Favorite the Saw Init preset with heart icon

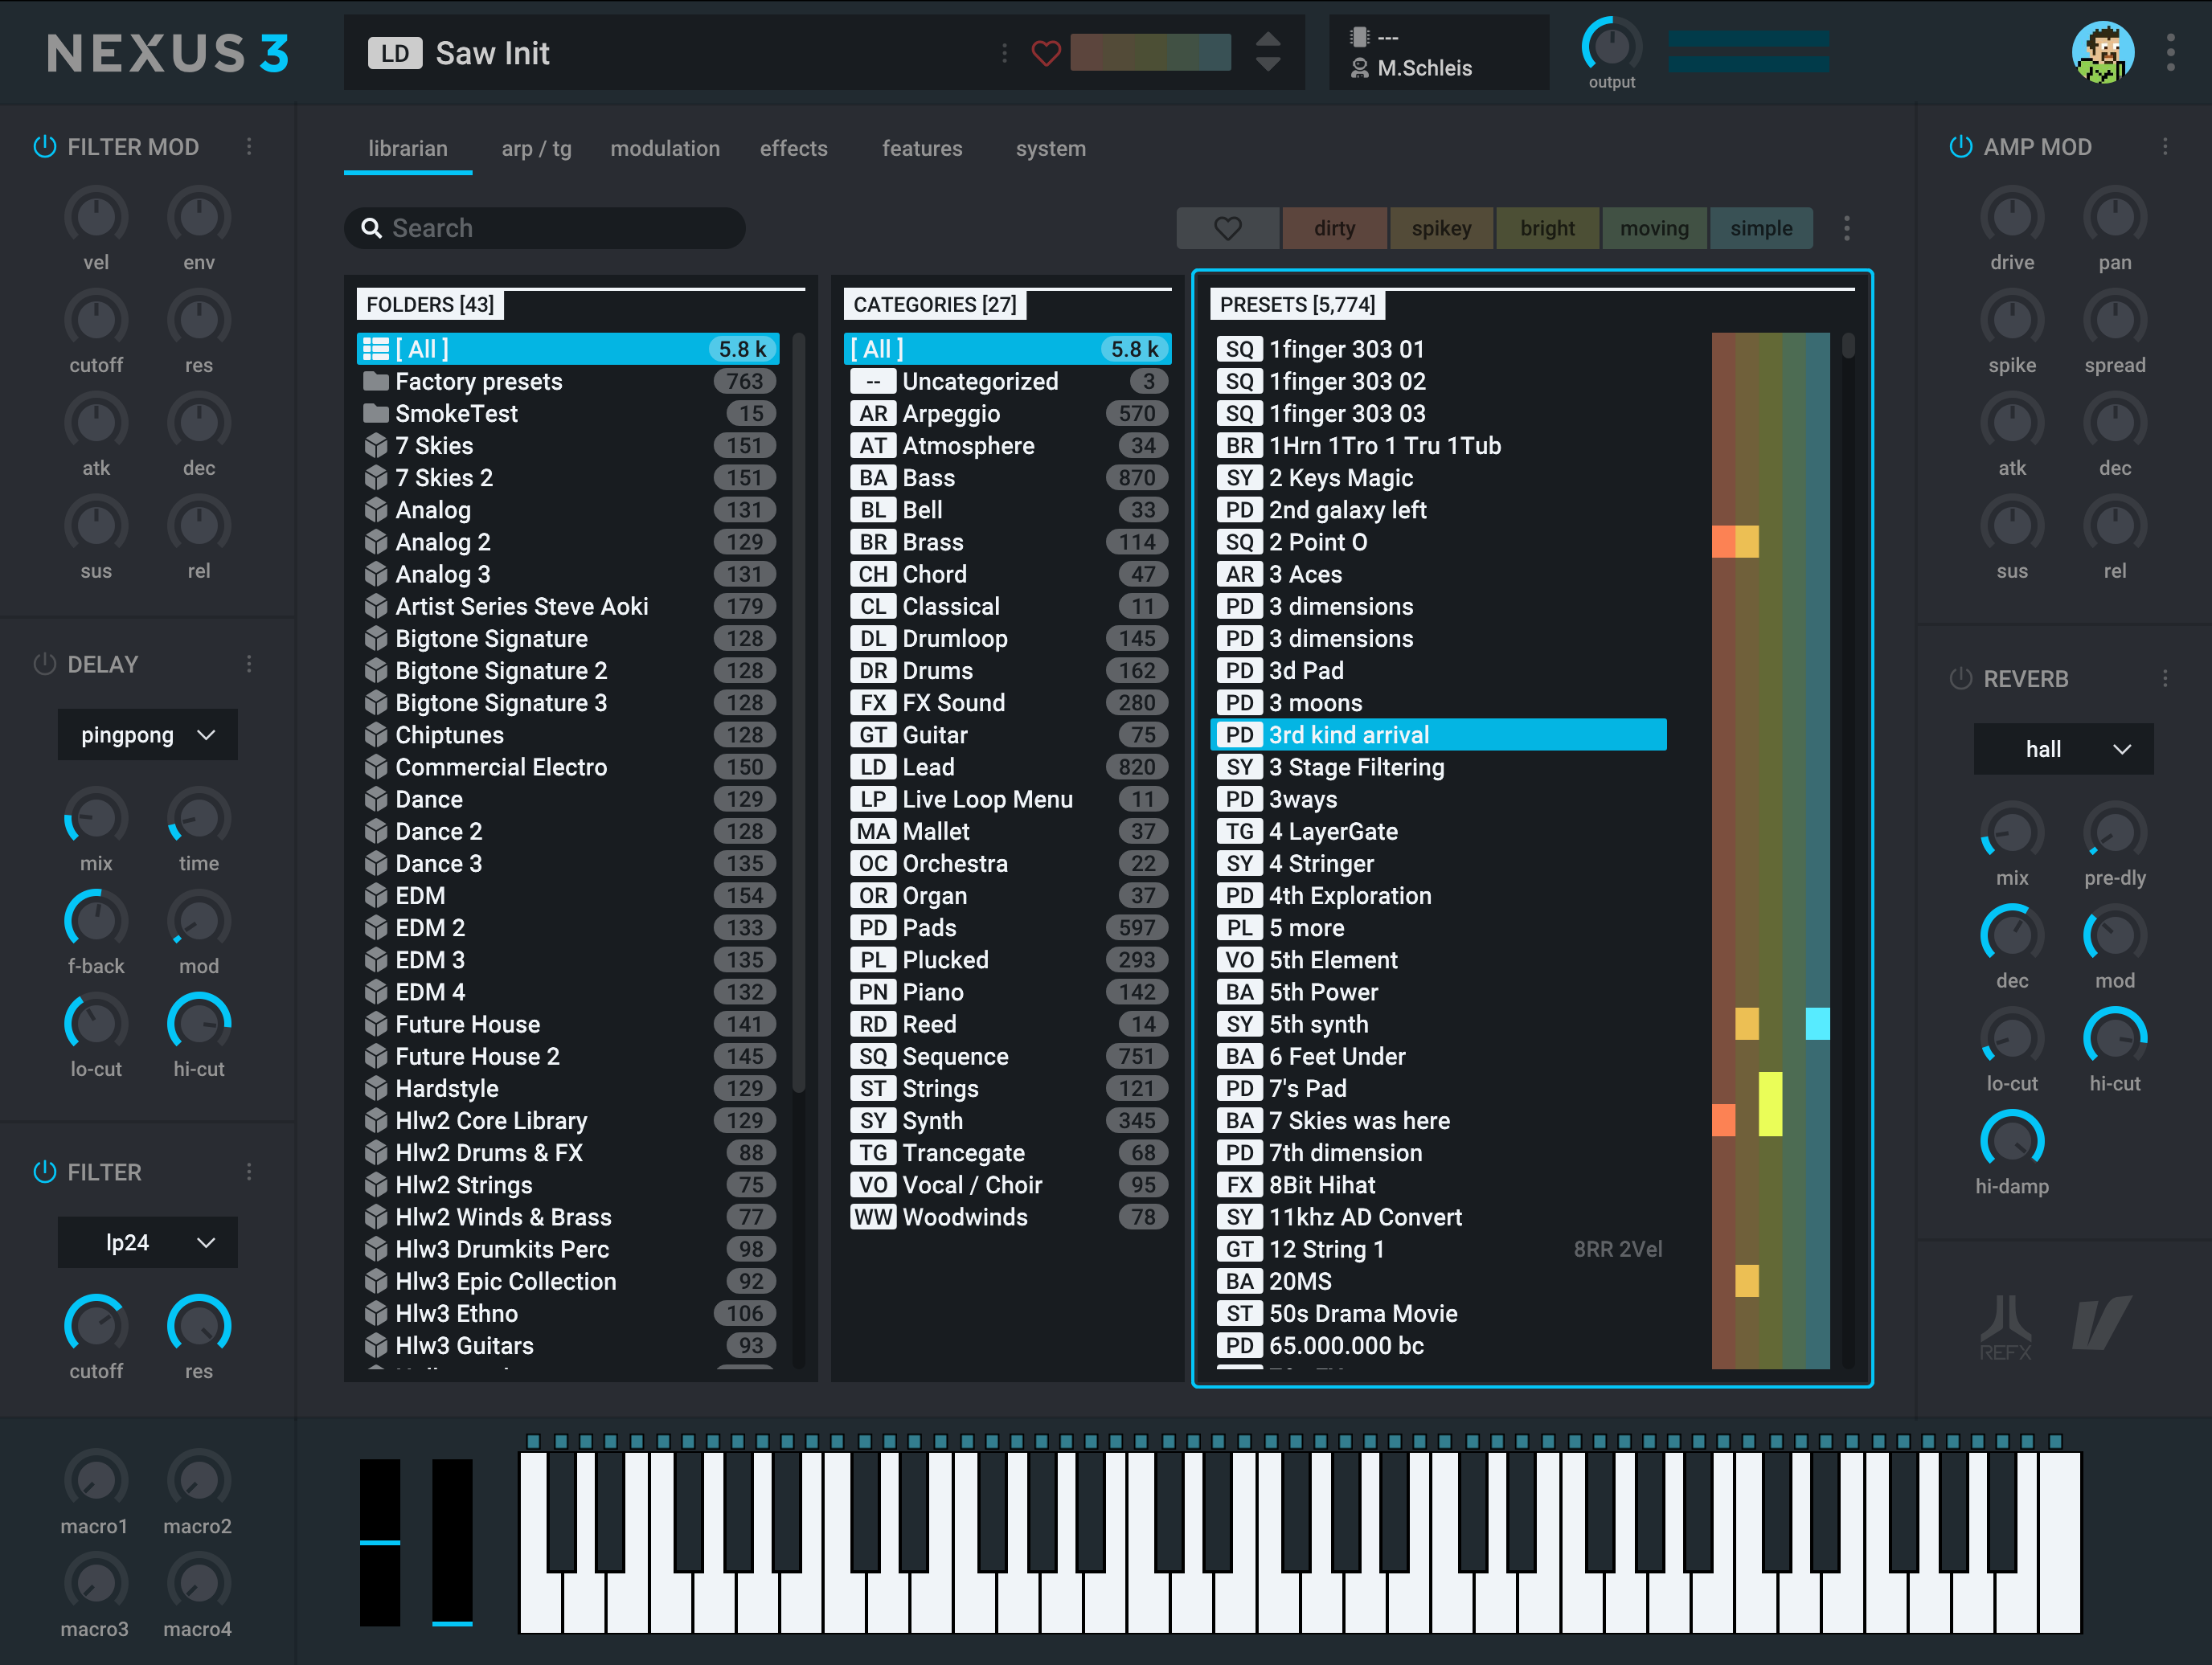[x=1045, y=53]
